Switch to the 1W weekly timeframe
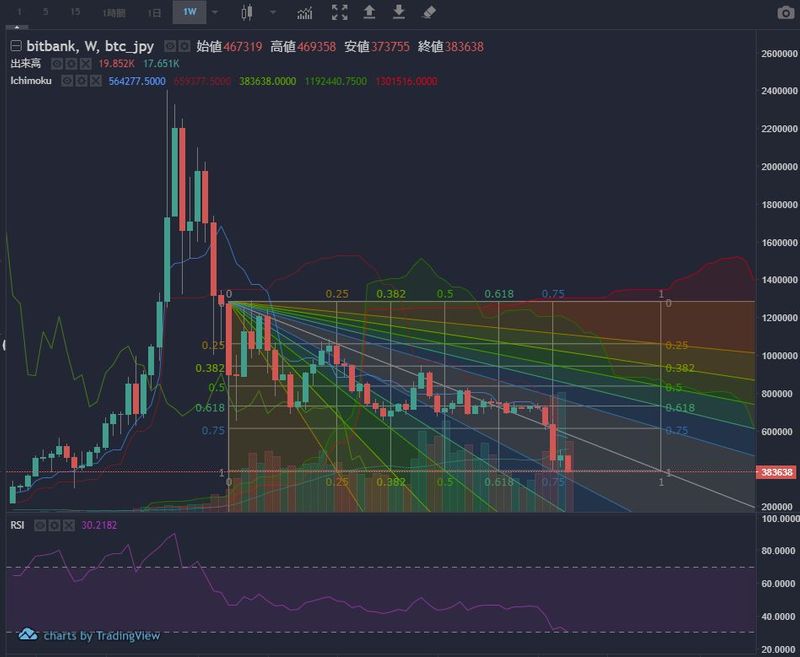 click(x=188, y=13)
